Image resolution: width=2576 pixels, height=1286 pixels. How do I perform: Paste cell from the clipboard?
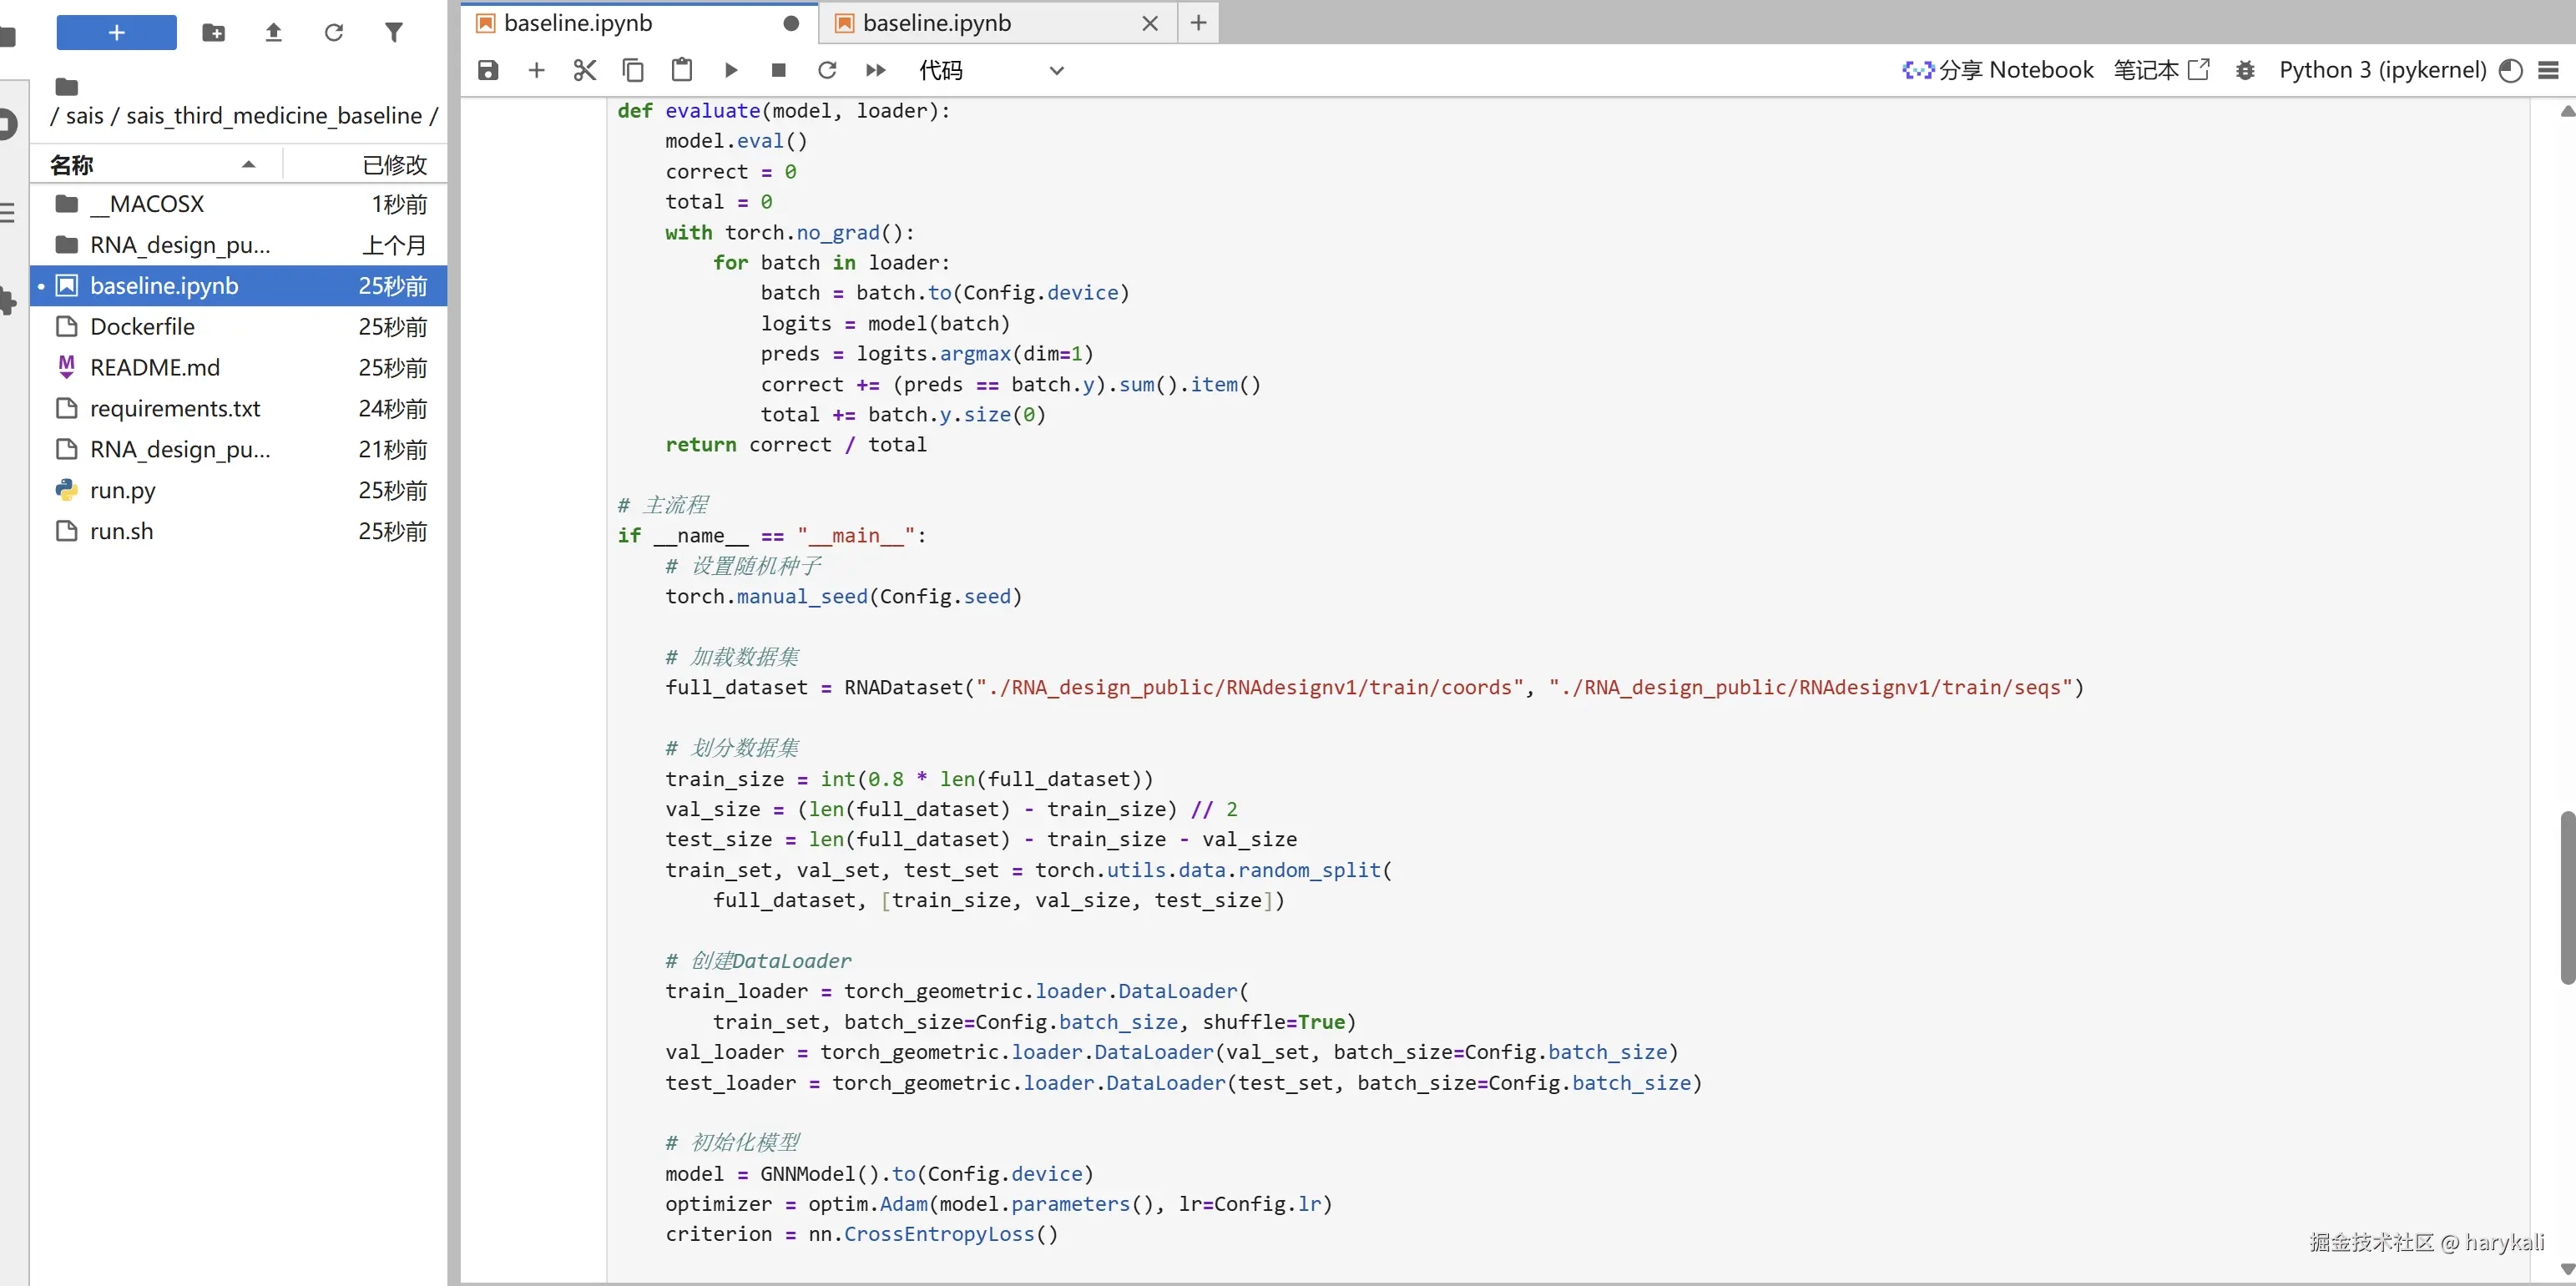click(681, 70)
